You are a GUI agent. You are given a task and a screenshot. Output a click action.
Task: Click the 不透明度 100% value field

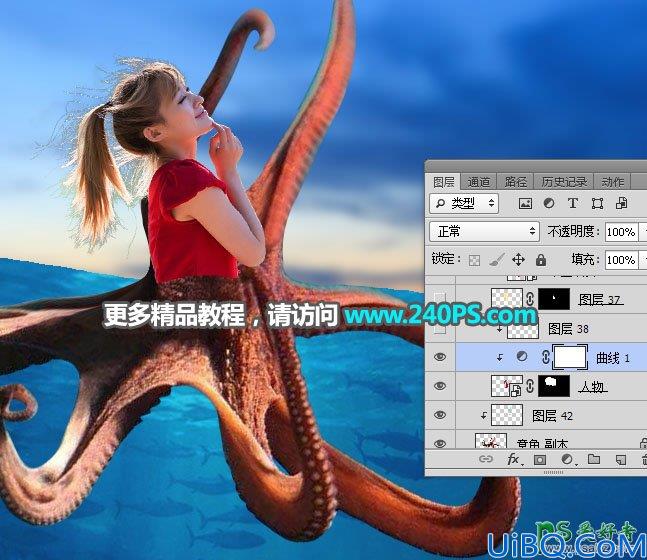click(x=621, y=232)
